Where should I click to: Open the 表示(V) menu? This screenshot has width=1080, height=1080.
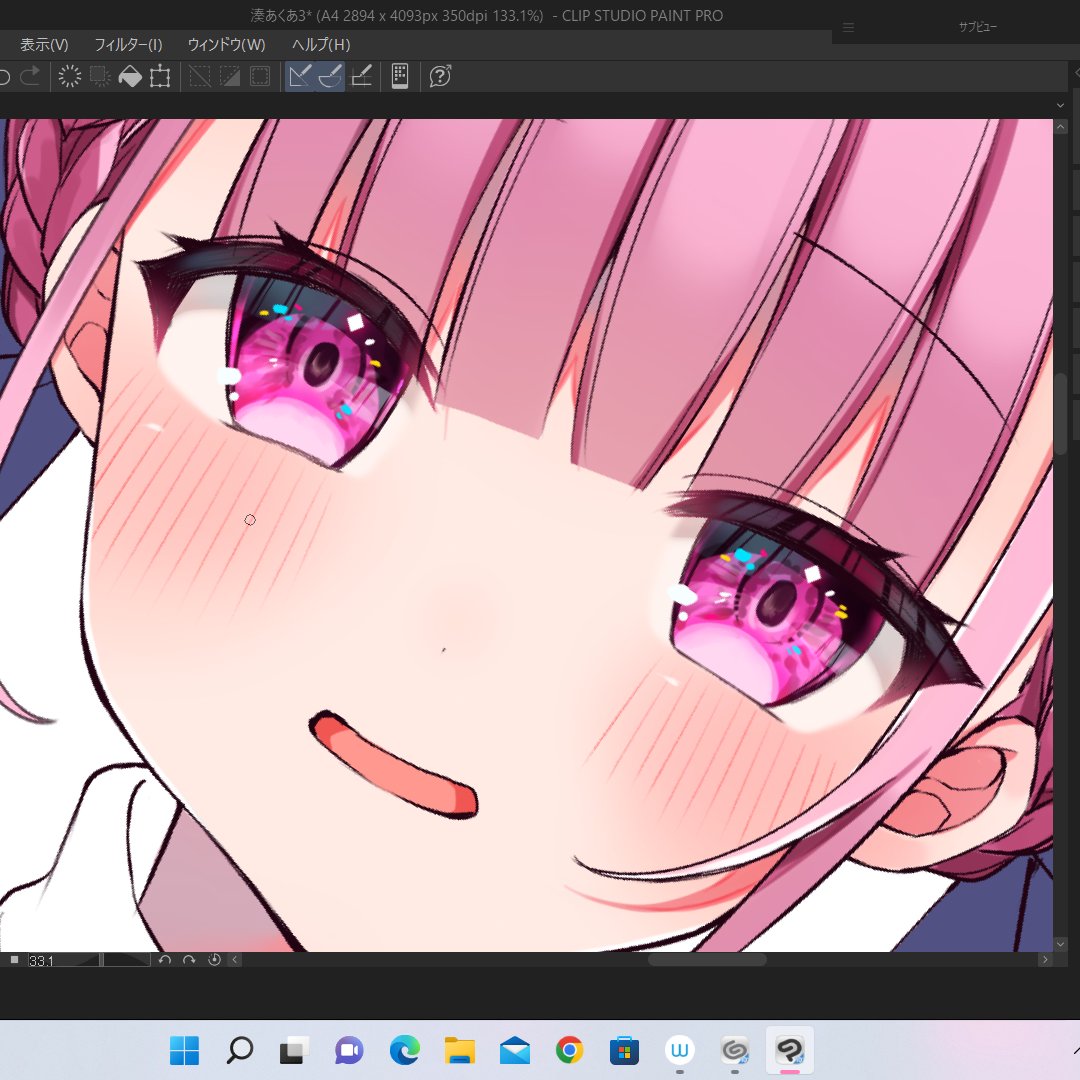[x=44, y=45]
